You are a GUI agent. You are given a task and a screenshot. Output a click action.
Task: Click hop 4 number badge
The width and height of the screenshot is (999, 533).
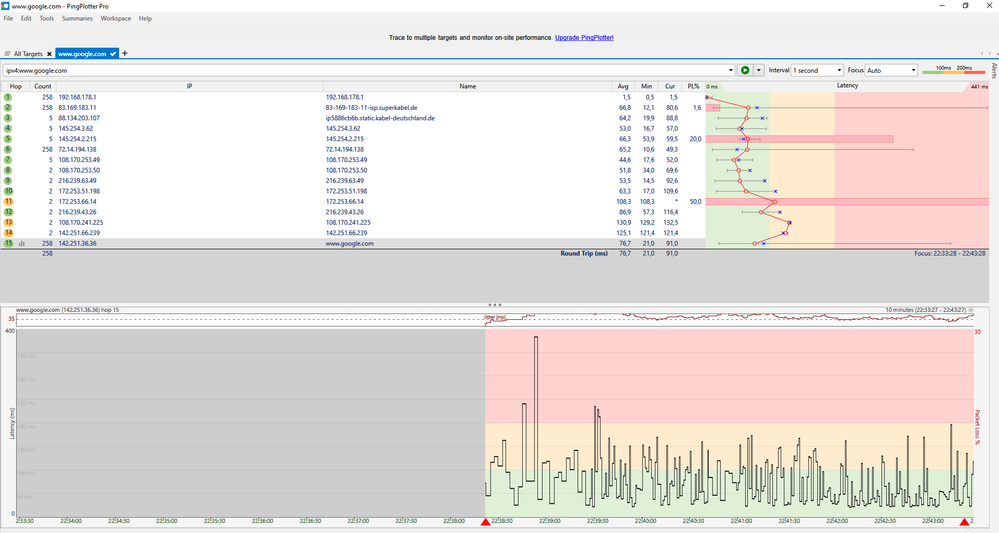tap(8, 129)
